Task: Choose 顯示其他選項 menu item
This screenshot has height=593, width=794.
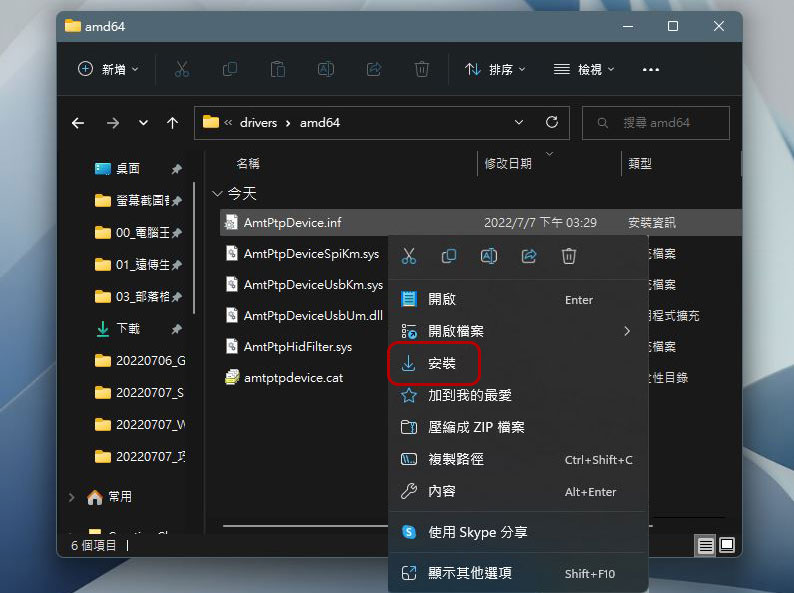Action: pyautogui.click(x=519, y=573)
